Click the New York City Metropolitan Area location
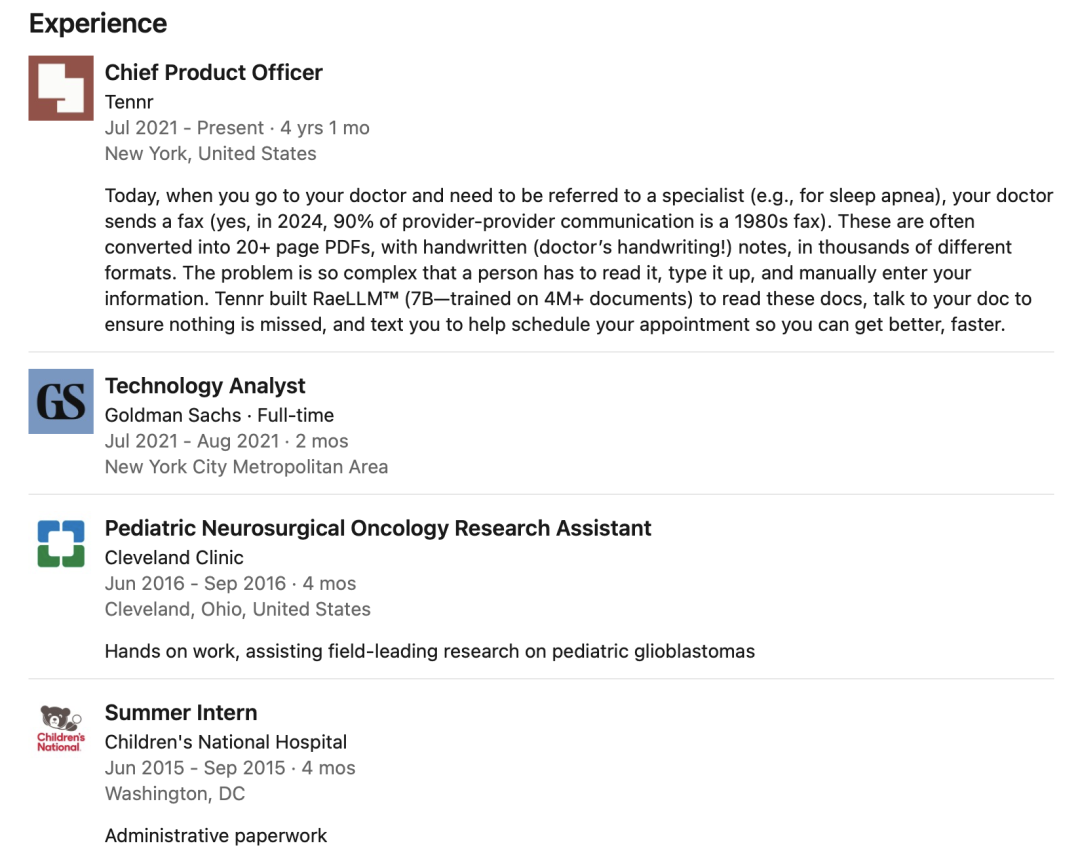1080x853 pixels. (246, 466)
